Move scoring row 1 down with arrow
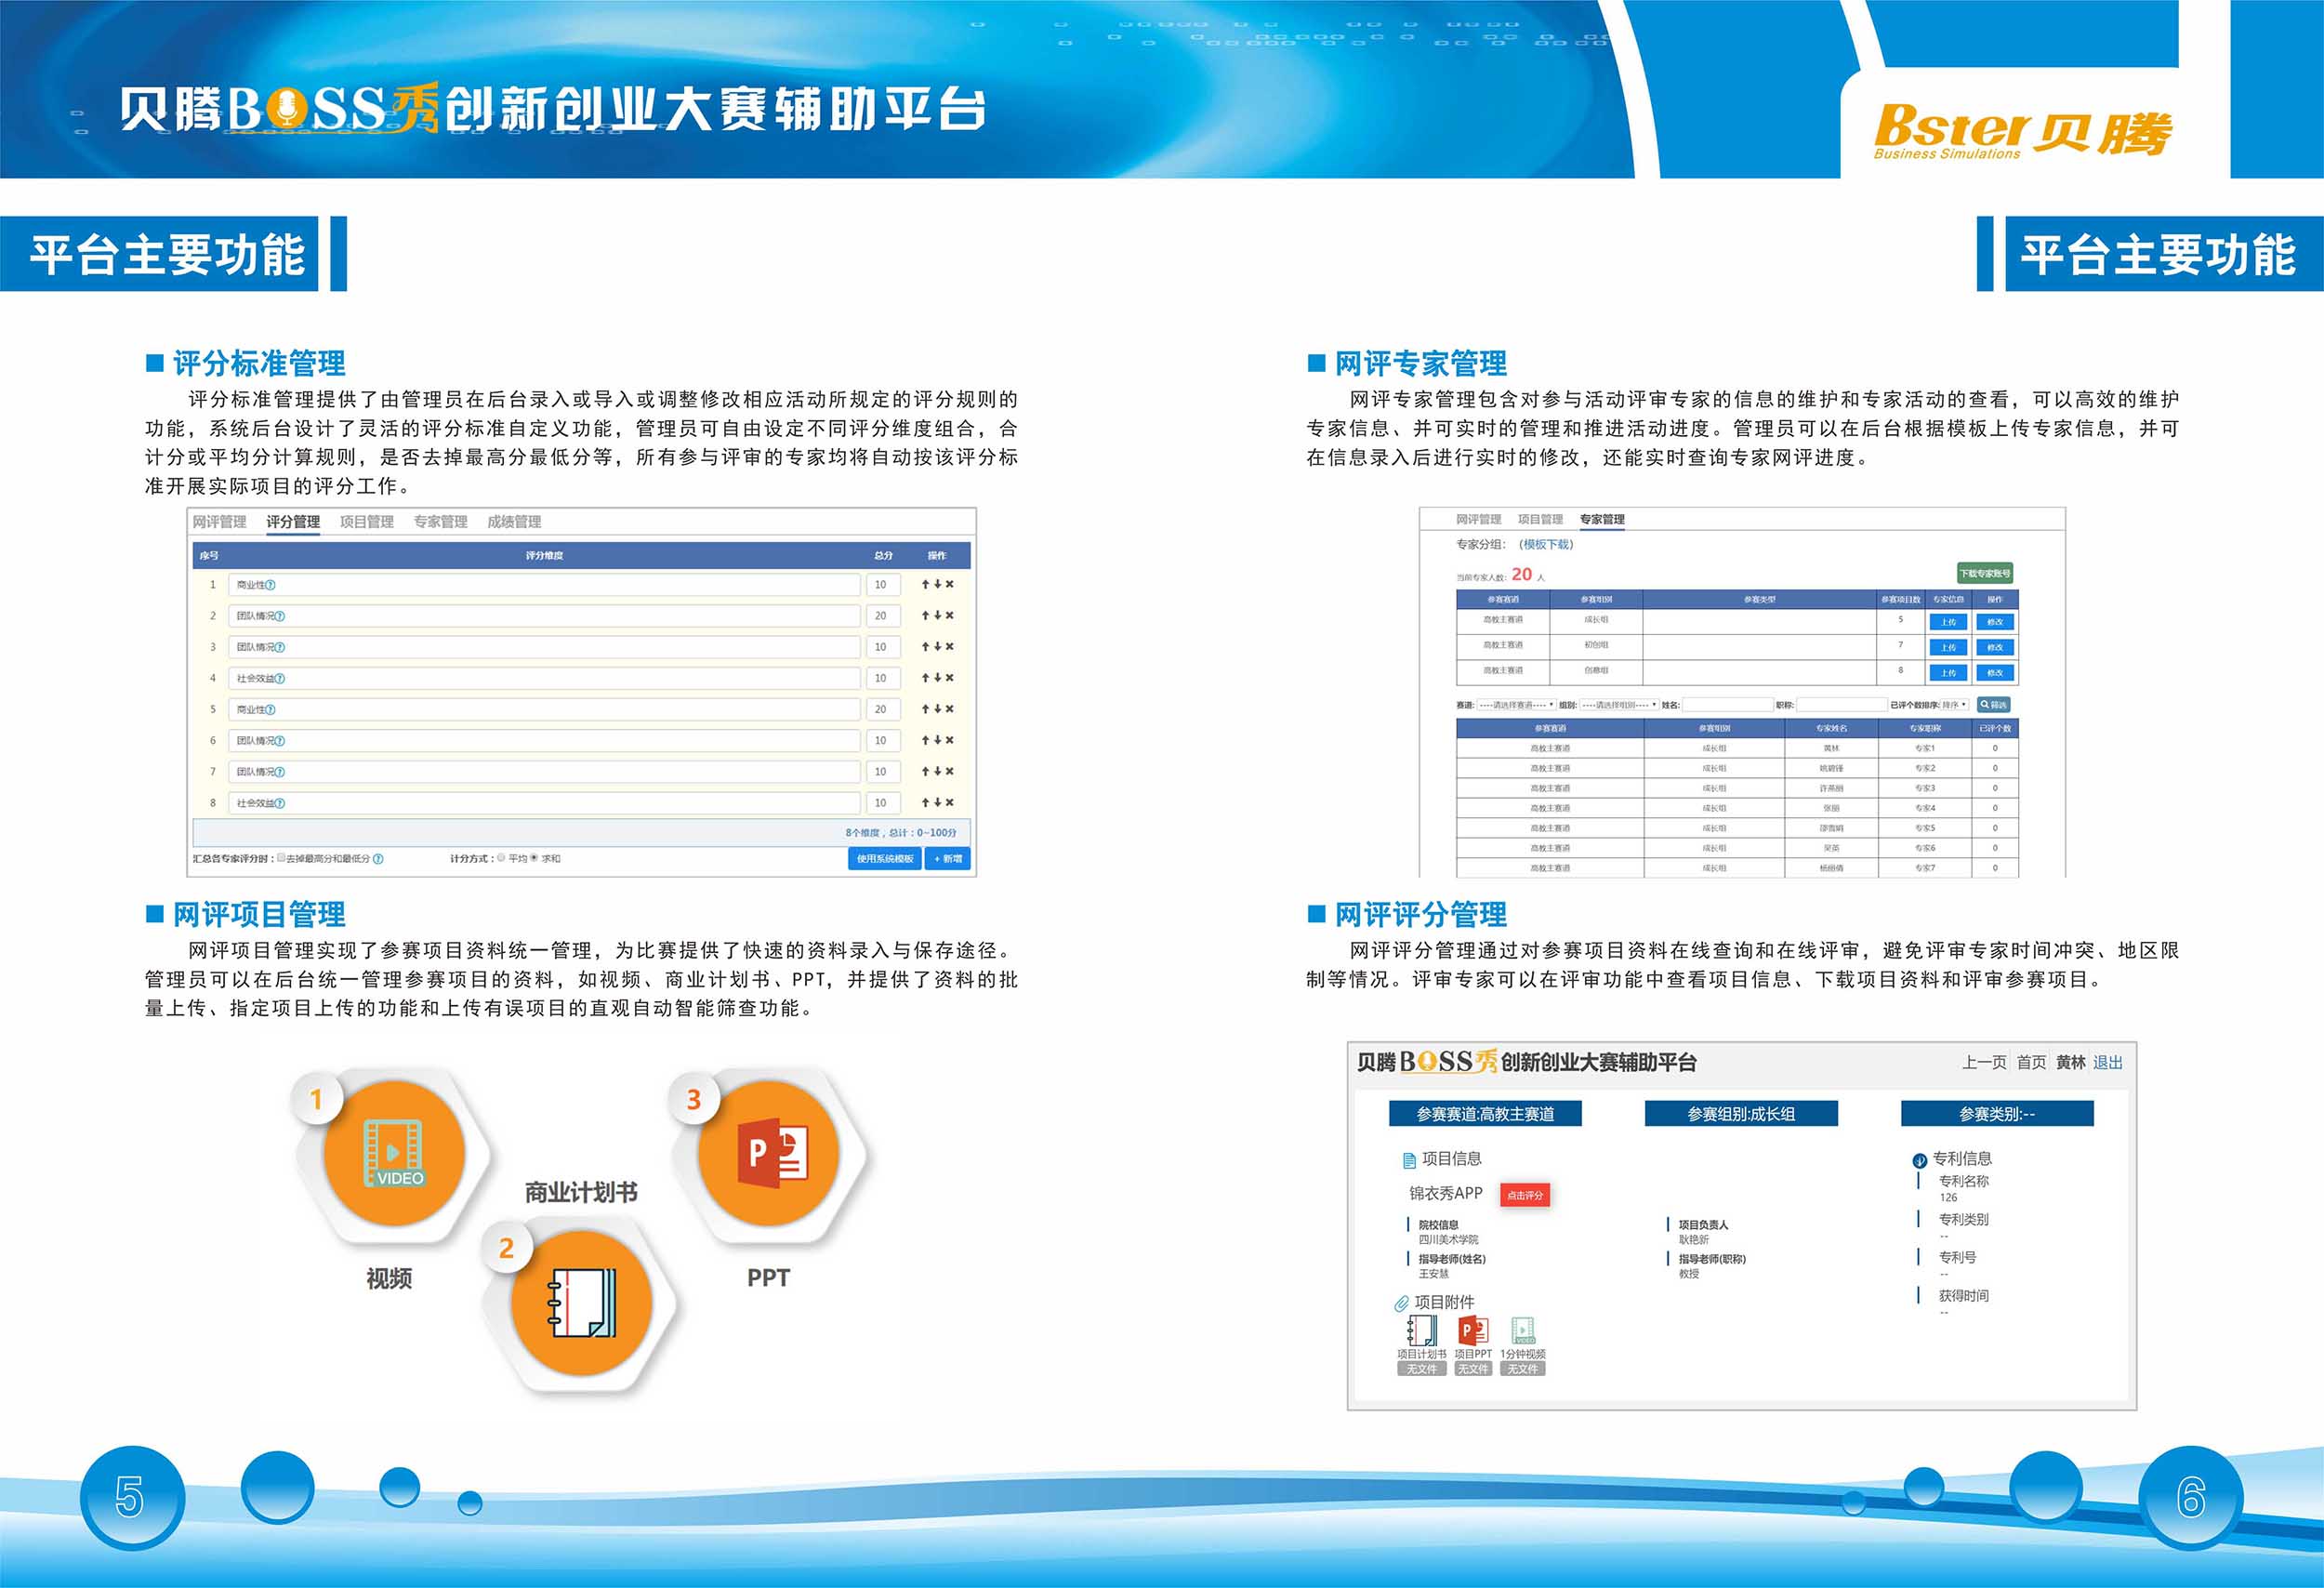Image resolution: width=2324 pixels, height=1588 pixels. click(938, 584)
